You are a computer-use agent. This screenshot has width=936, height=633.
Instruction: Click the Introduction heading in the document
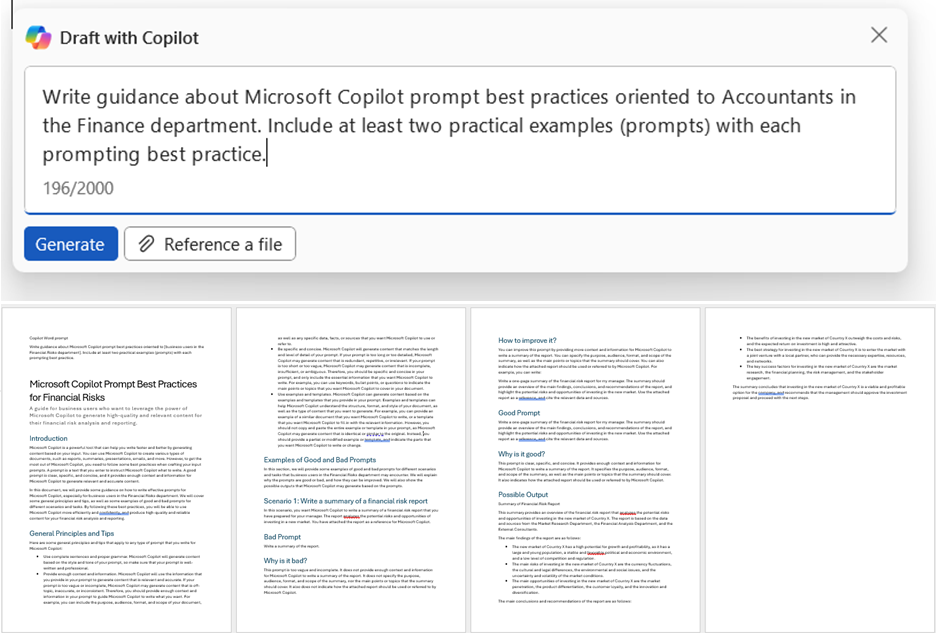pos(48,438)
